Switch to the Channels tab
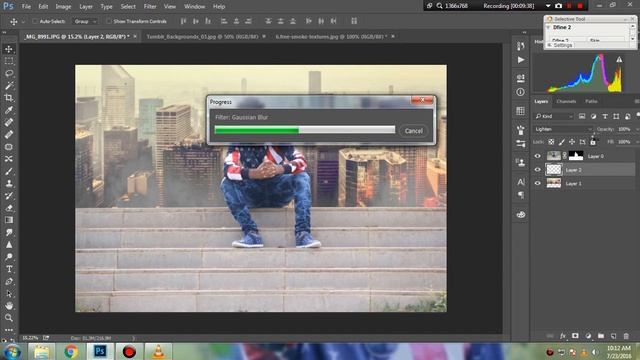The width and height of the screenshot is (640, 360). [x=566, y=101]
